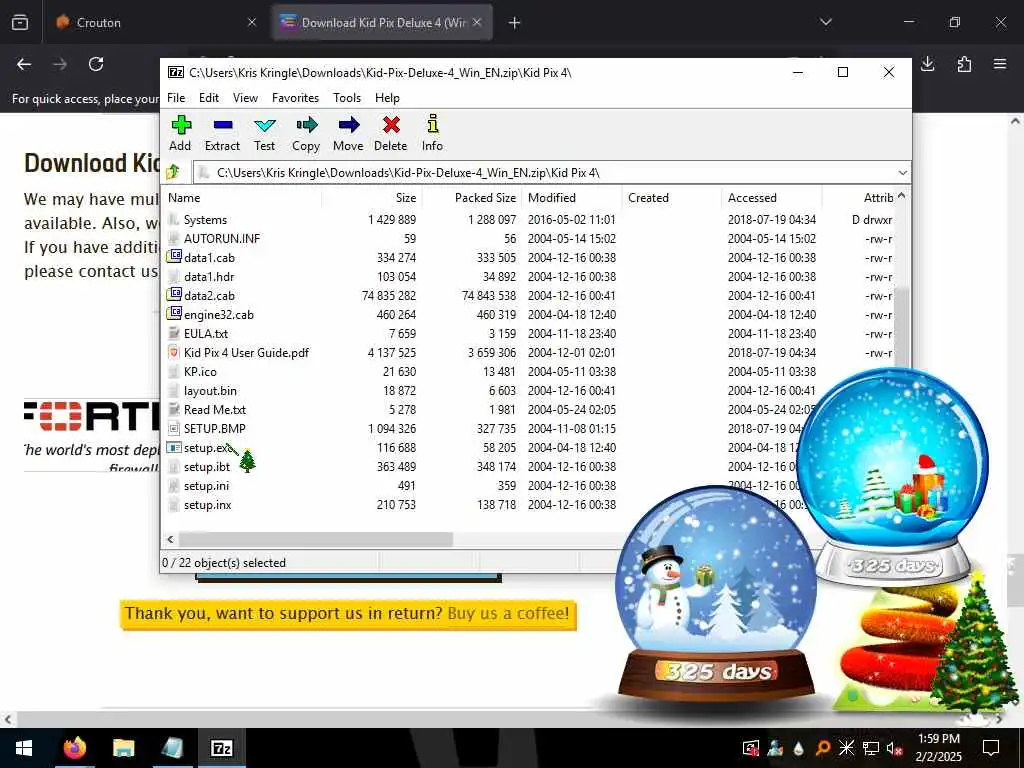Open the Tools menu

click(347, 97)
